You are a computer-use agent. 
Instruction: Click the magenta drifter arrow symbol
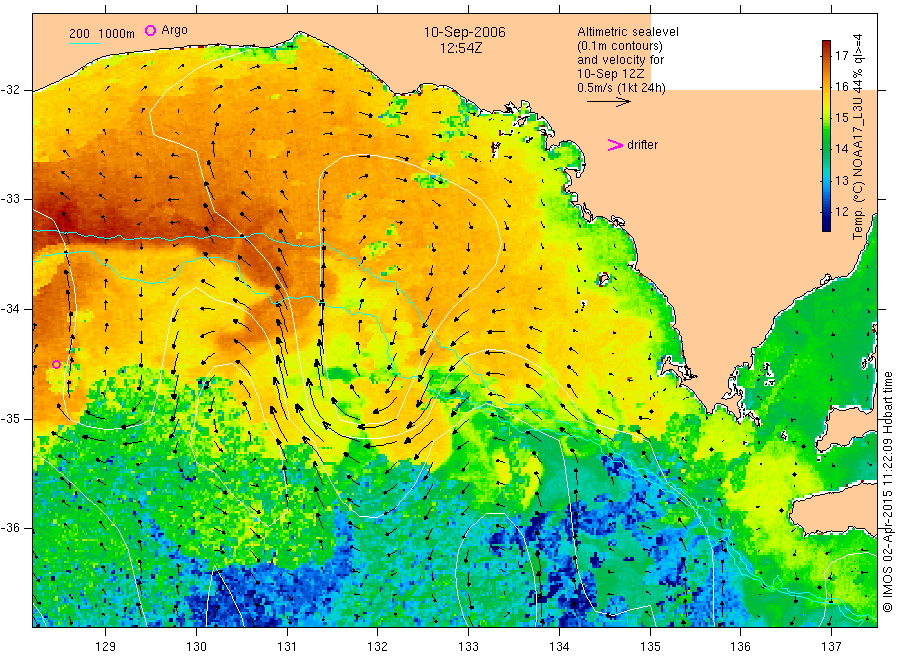pyautogui.click(x=615, y=145)
